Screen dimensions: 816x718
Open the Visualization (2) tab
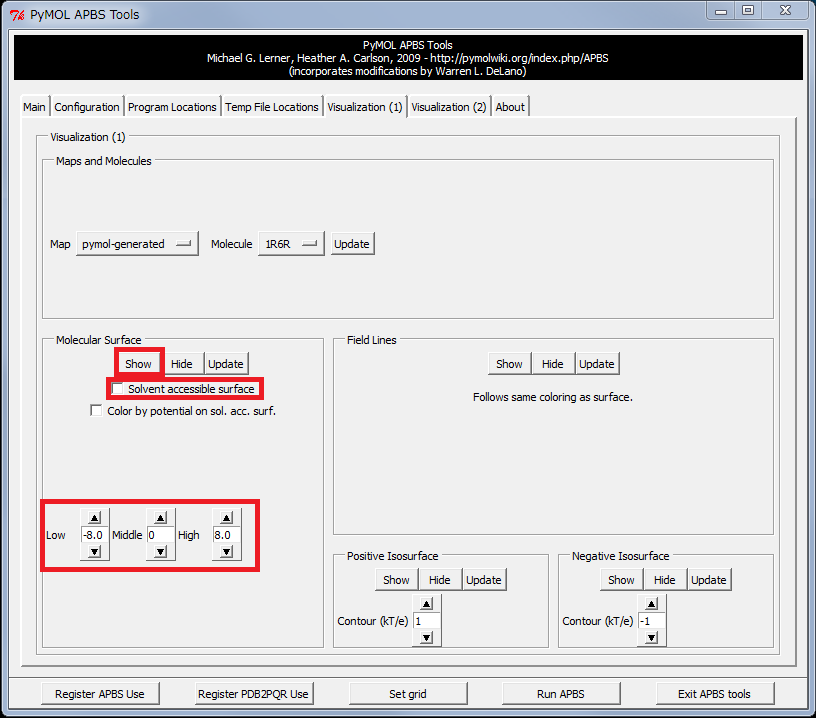pyautogui.click(x=448, y=107)
